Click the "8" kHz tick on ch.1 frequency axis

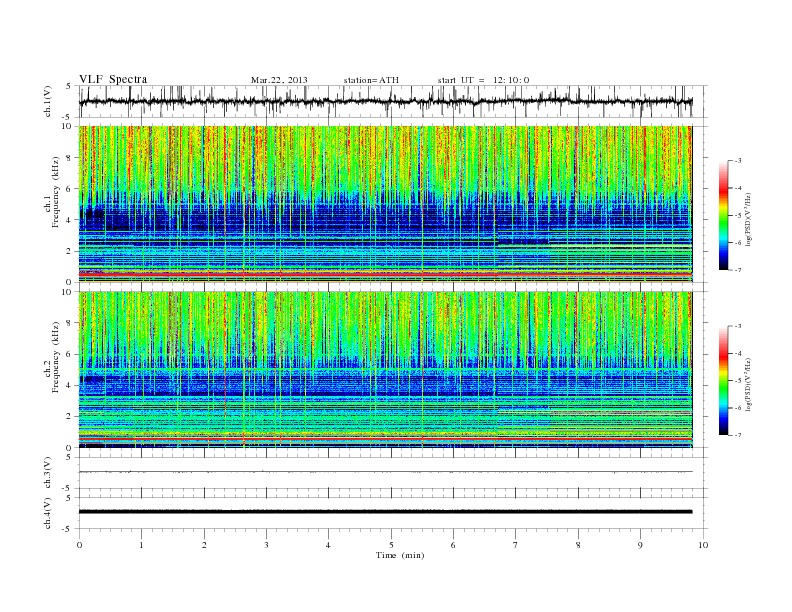pos(70,158)
